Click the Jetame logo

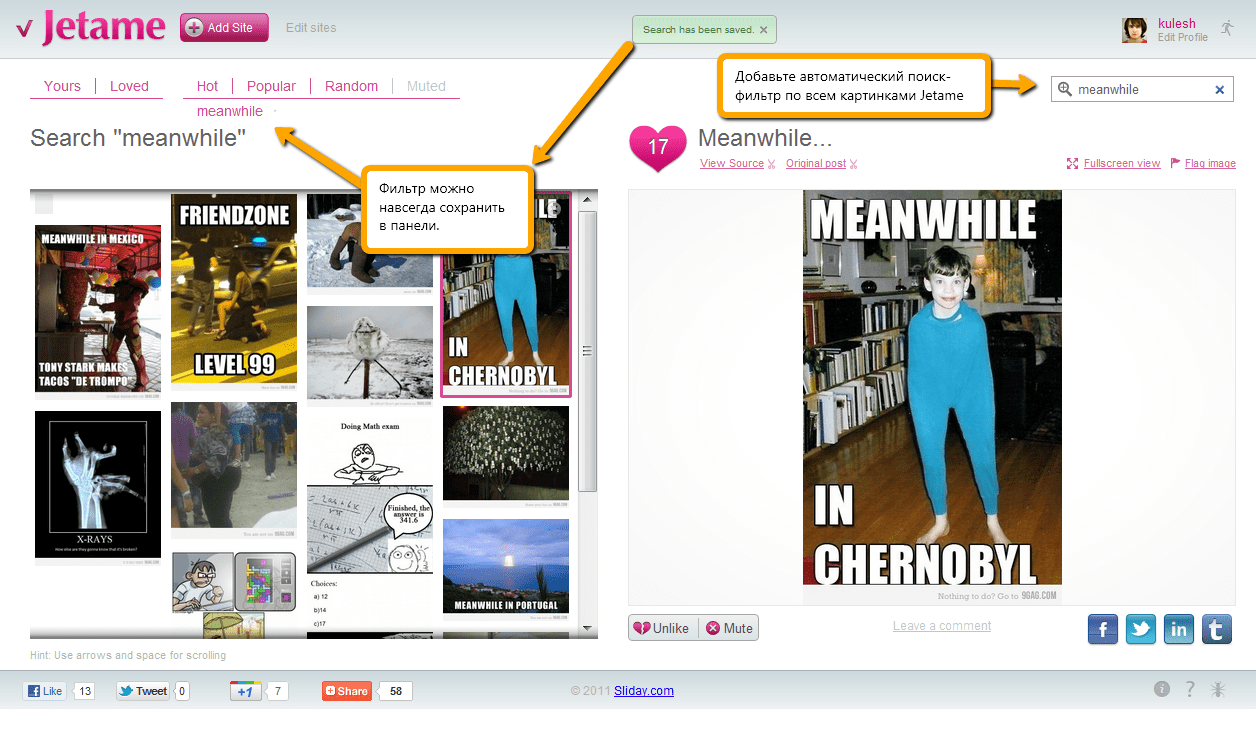[x=91, y=28]
